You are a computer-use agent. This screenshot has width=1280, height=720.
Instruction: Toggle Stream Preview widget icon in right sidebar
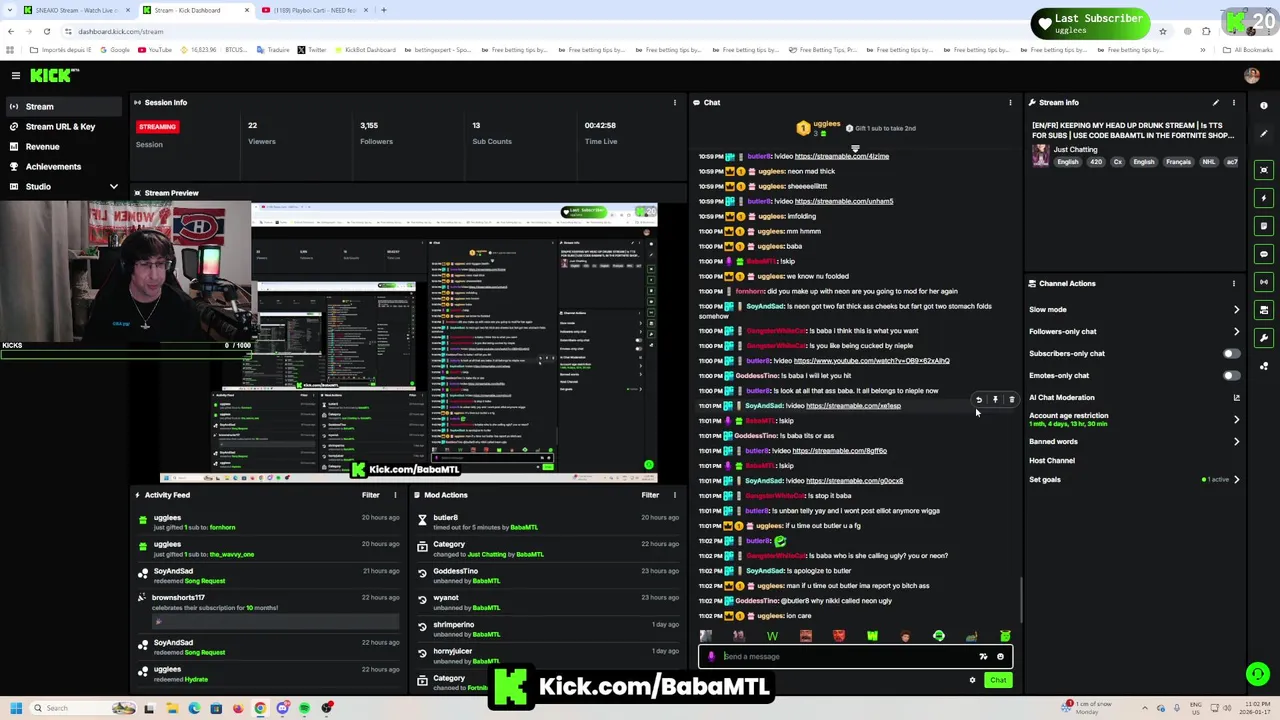(x=1264, y=169)
